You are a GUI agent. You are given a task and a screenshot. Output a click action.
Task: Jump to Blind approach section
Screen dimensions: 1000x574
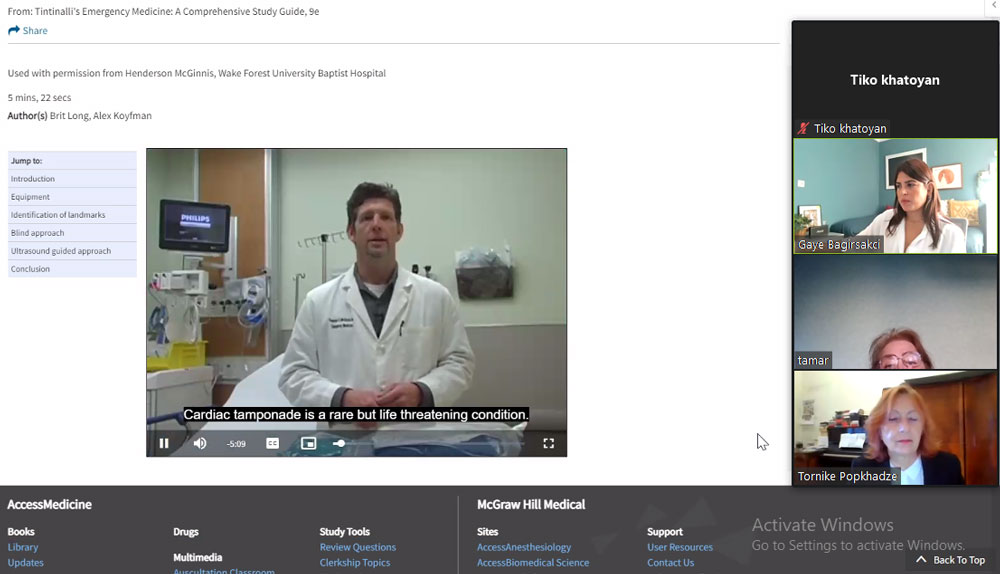coord(37,233)
